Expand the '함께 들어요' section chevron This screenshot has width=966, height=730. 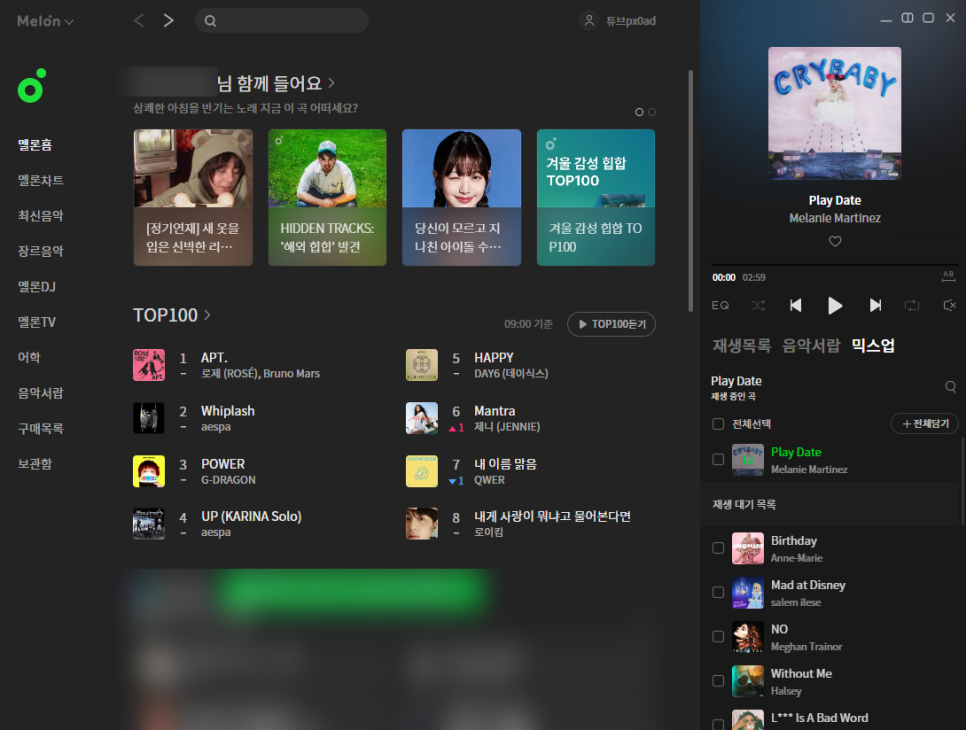coord(331,83)
